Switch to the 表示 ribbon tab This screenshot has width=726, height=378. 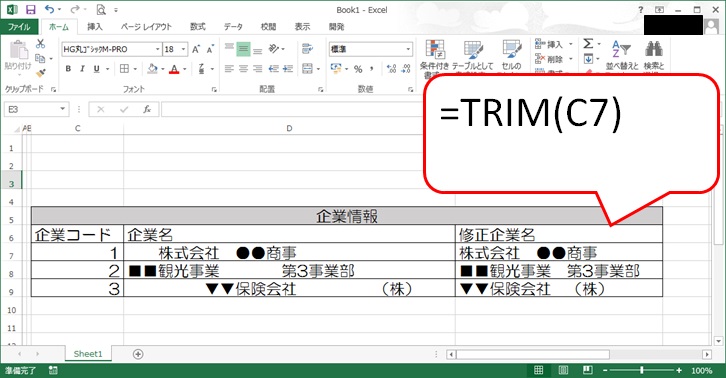[x=302, y=27]
